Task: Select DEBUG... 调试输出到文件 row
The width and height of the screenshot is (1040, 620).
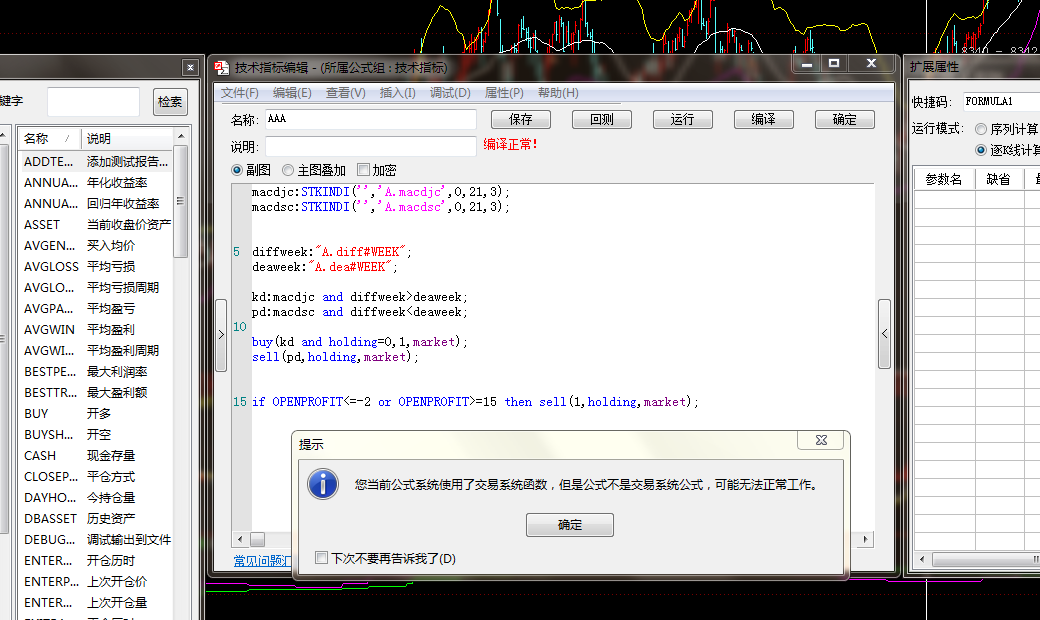Action: click(96, 540)
